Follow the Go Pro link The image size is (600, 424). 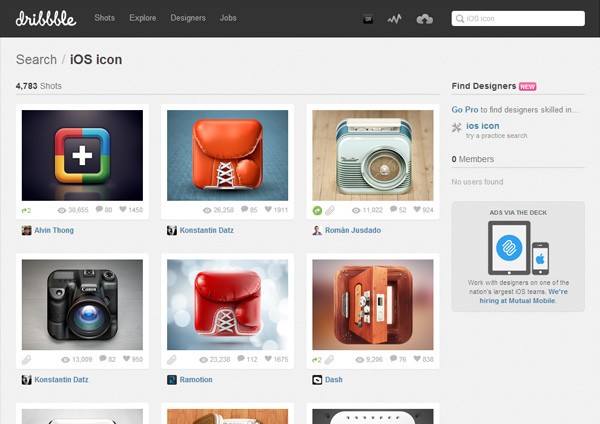click(465, 110)
